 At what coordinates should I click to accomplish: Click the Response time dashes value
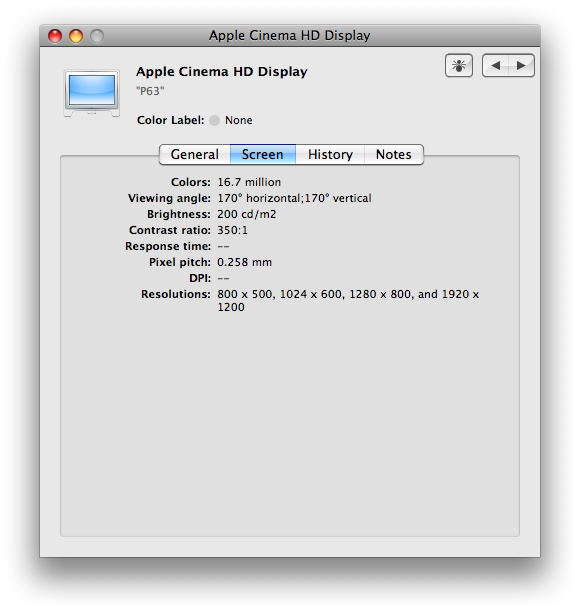223,247
